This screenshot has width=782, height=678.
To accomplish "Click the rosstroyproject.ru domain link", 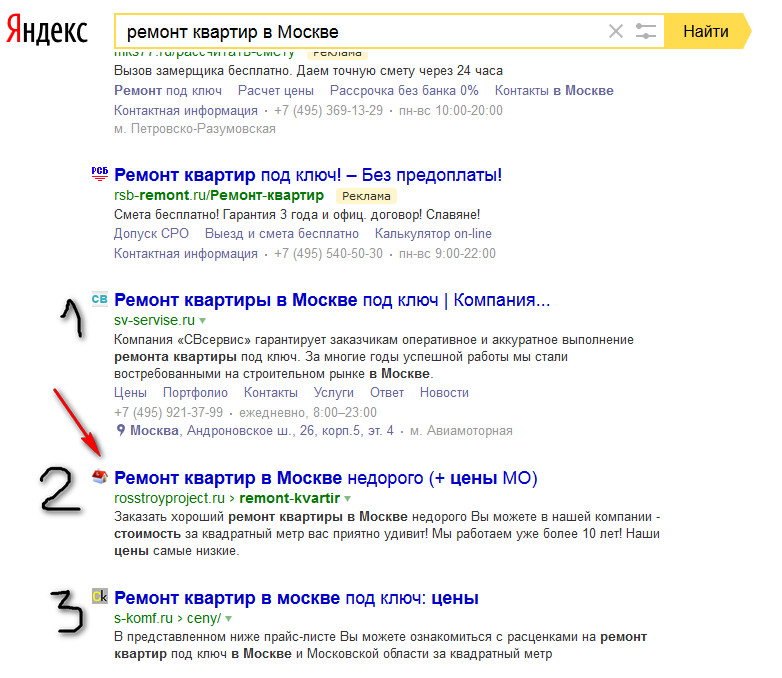I will [x=170, y=498].
